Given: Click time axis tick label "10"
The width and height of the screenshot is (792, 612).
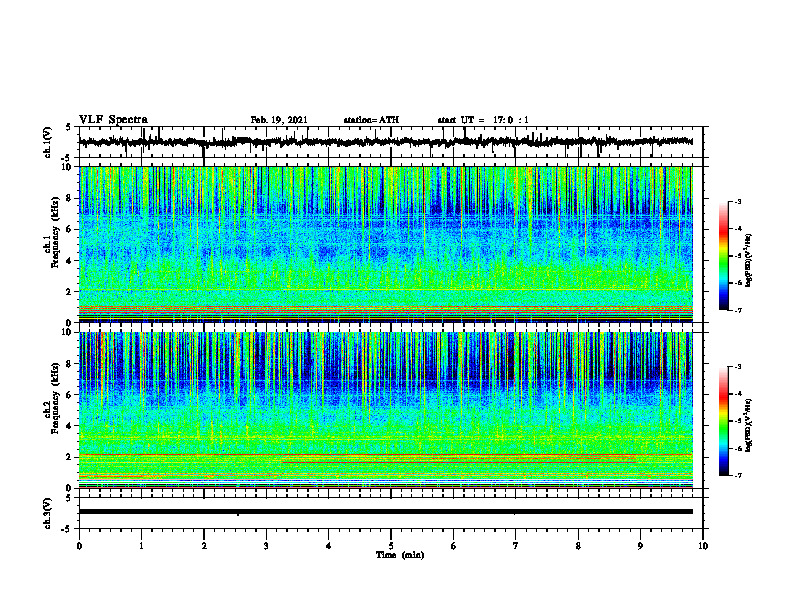Looking at the screenshot, I should point(703,546).
